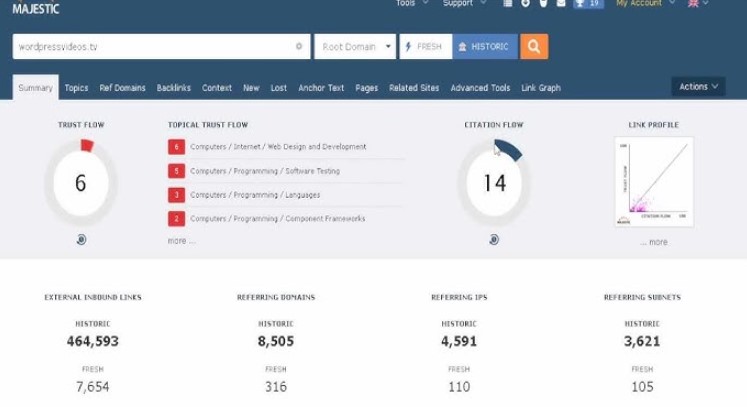The height and width of the screenshot is (407, 747).
Task: Click the fresh referring IPs value 110
Action: (459, 387)
